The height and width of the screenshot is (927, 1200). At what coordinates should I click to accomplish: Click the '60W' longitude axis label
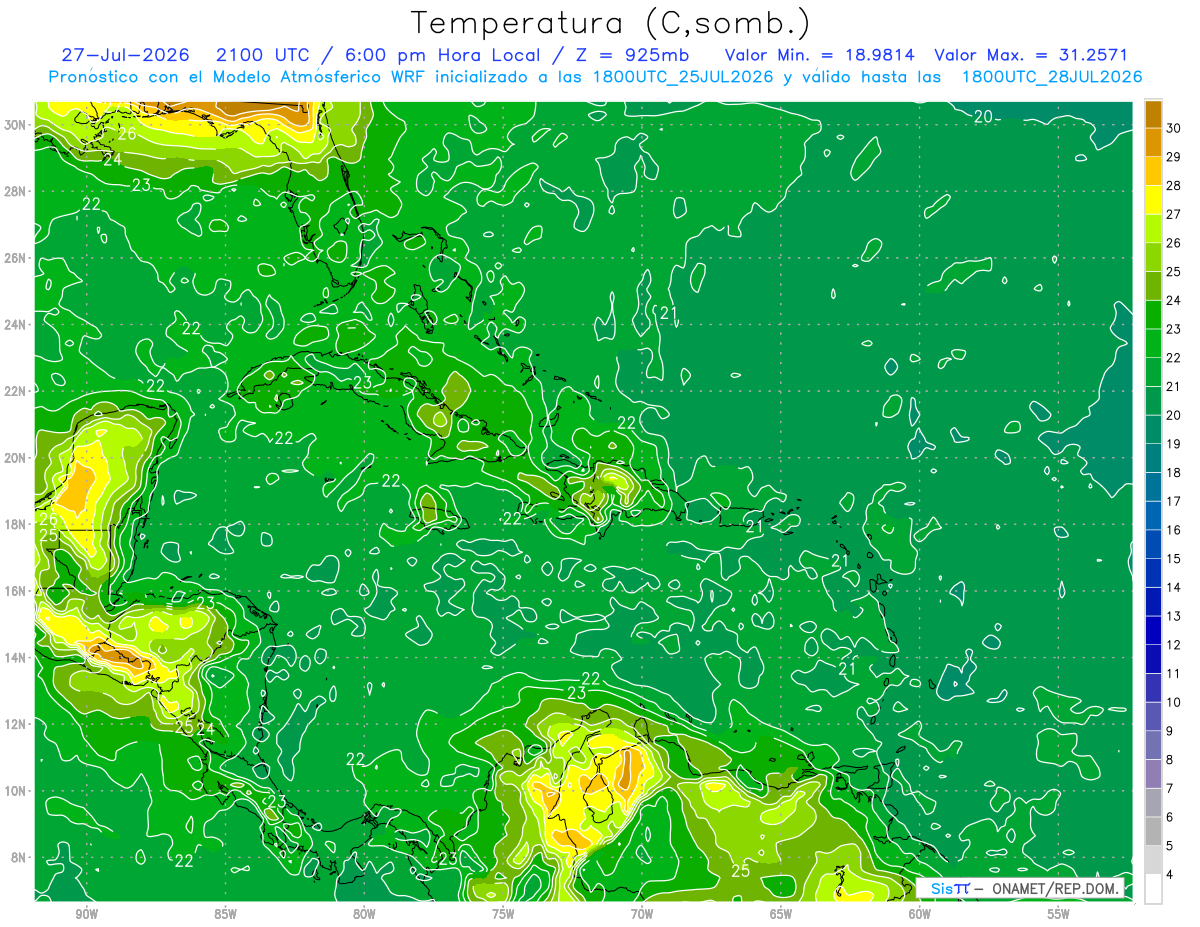click(920, 914)
